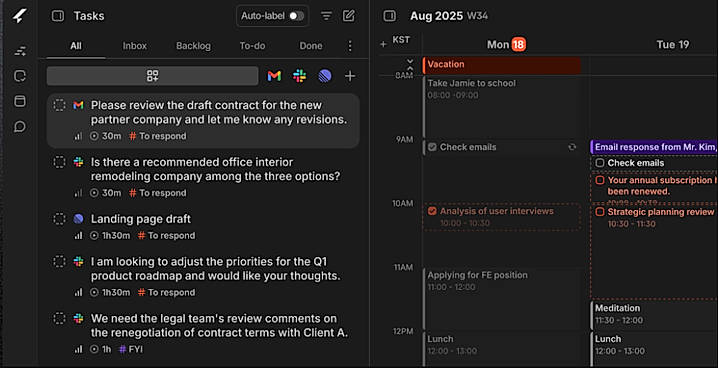Switch to the All tab
The width and height of the screenshot is (718, 368).
[76, 46]
